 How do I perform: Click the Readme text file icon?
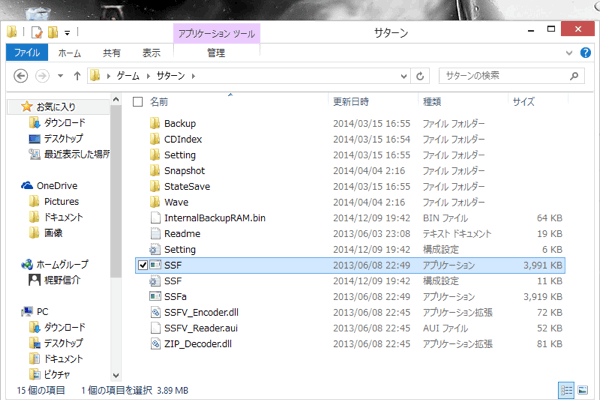[154, 233]
